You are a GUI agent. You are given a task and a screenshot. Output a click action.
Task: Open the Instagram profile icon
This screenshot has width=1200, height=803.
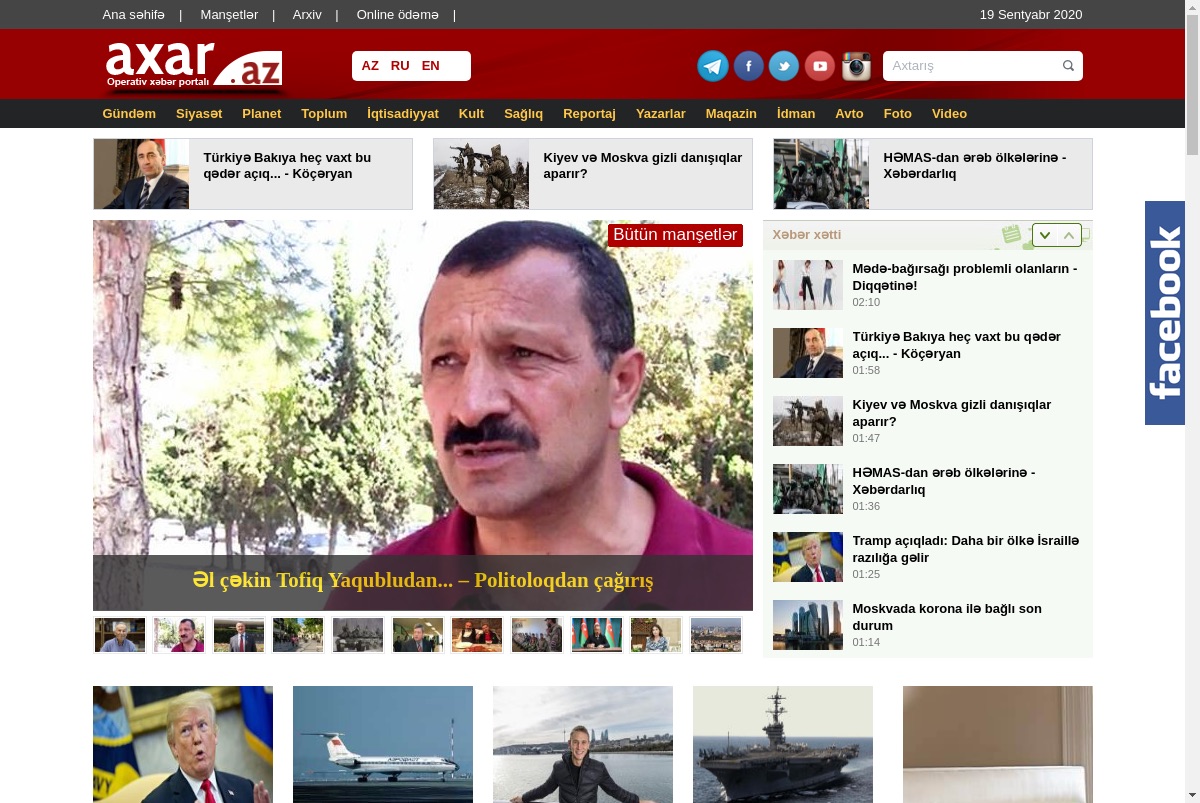point(856,66)
